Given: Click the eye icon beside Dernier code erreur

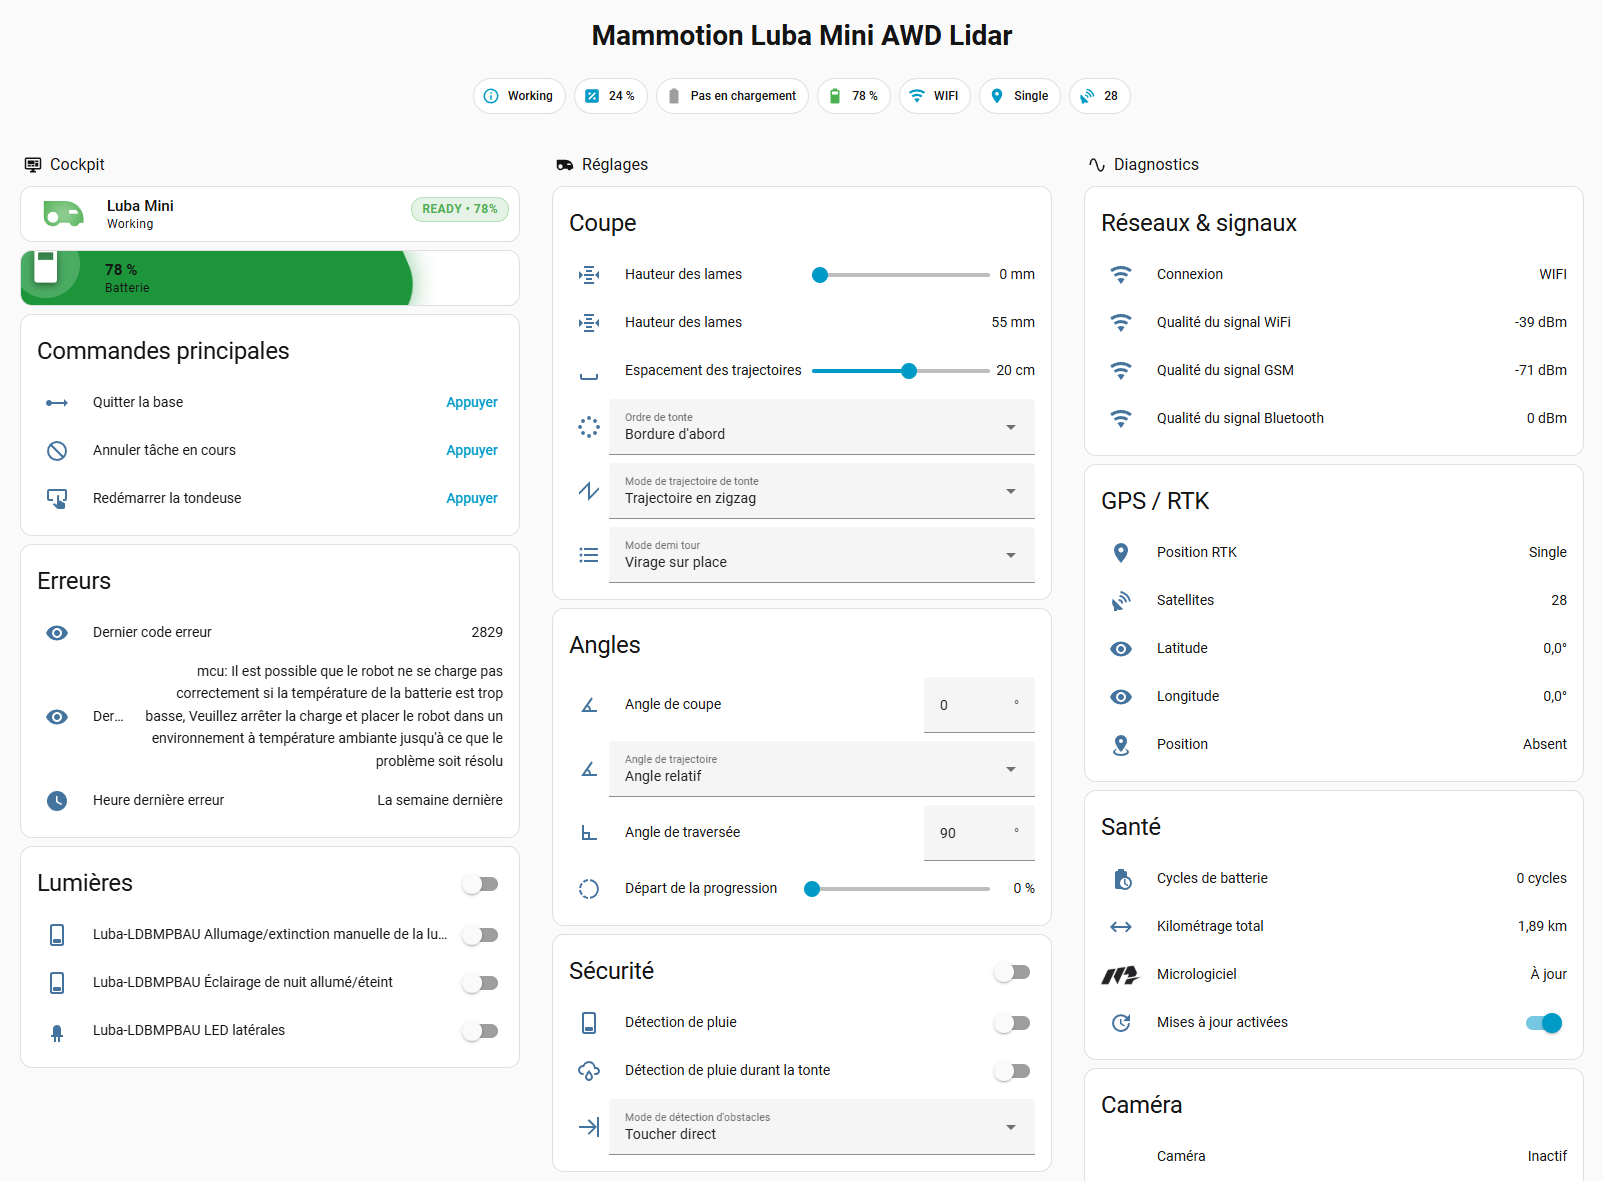Looking at the screenshot, I should [x=57, y=632].
